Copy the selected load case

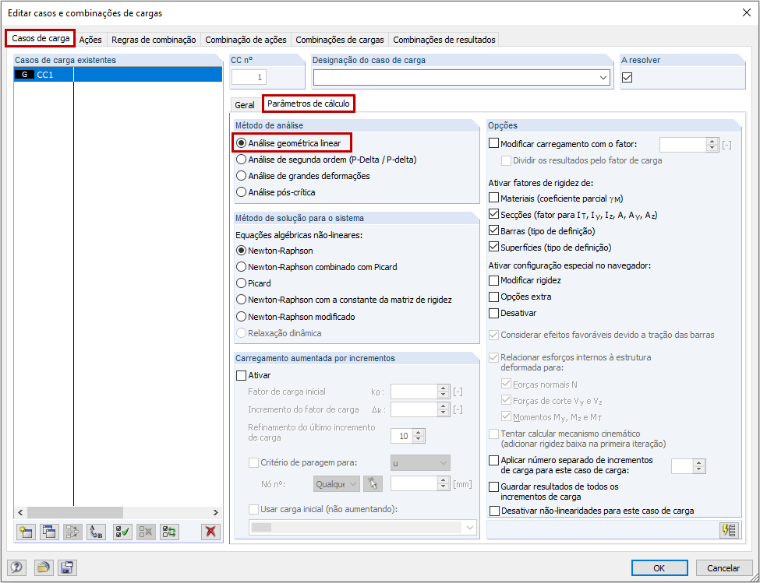(48, 532)
